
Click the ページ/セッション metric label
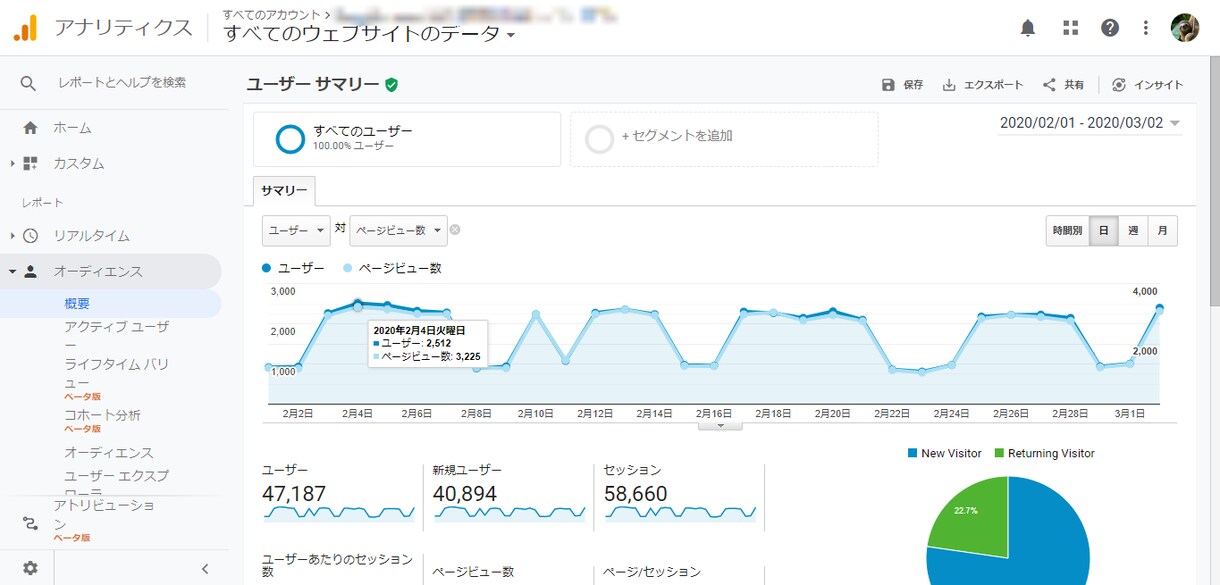[x=652, y=572]
